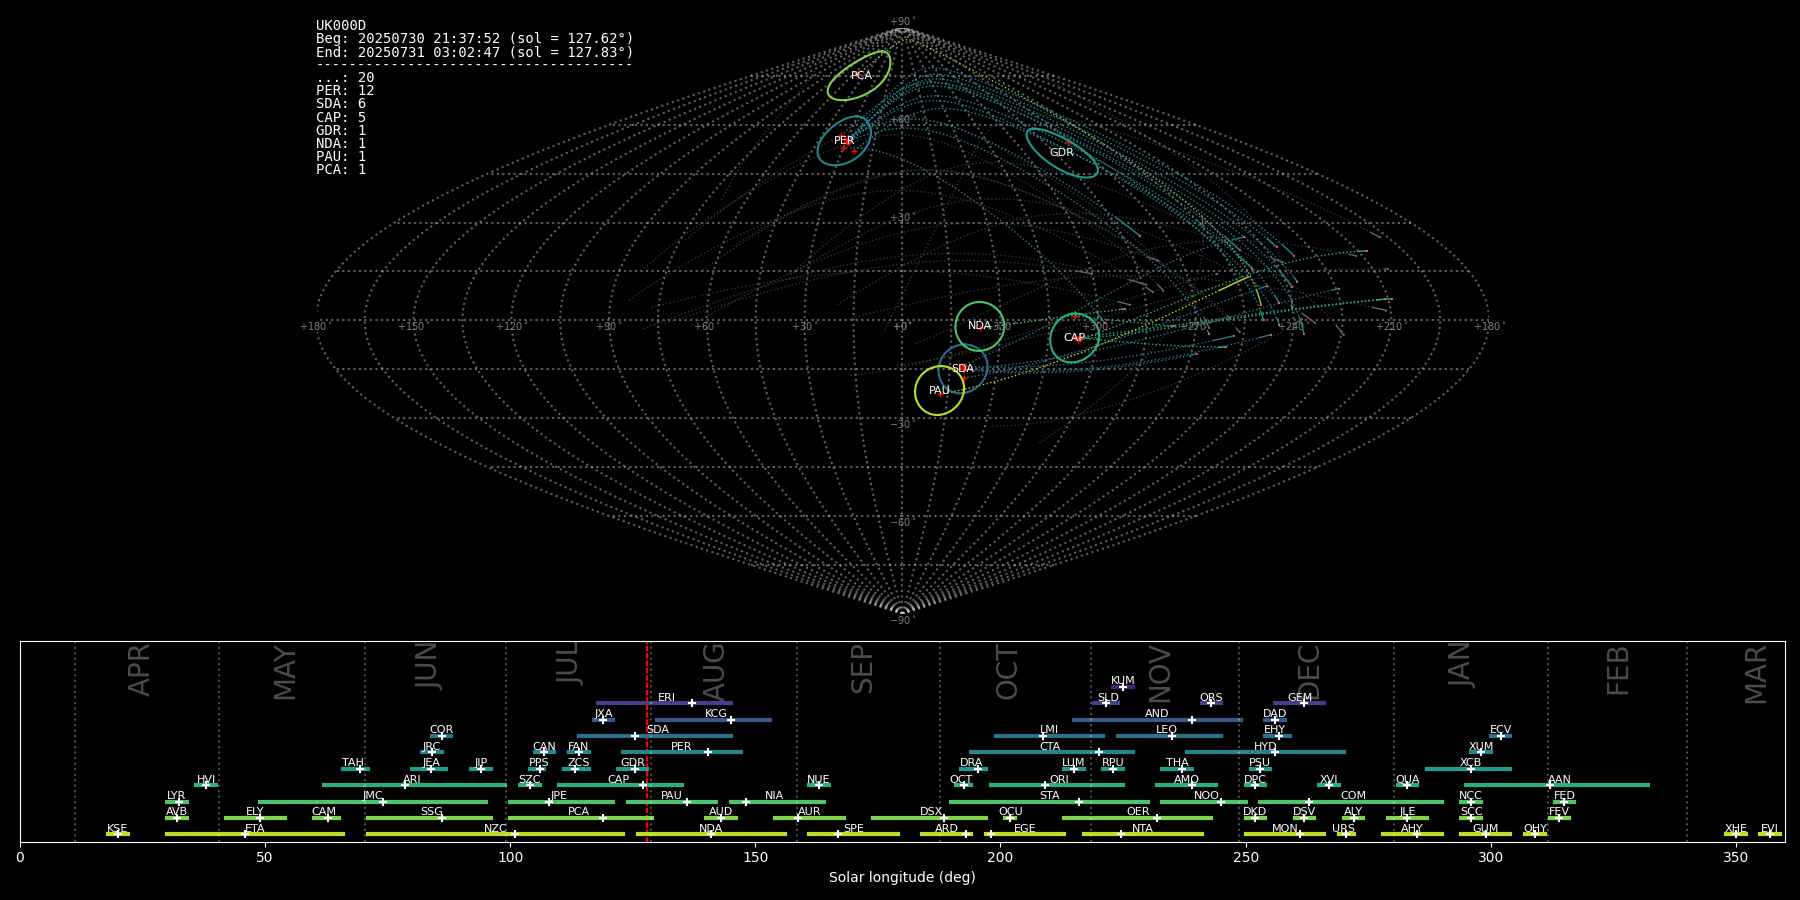Image resolution: width=1800 pixels, height=900 pixels.
Task: Click the PER radiant circle on sky map
Action: (x=844, y=141)
